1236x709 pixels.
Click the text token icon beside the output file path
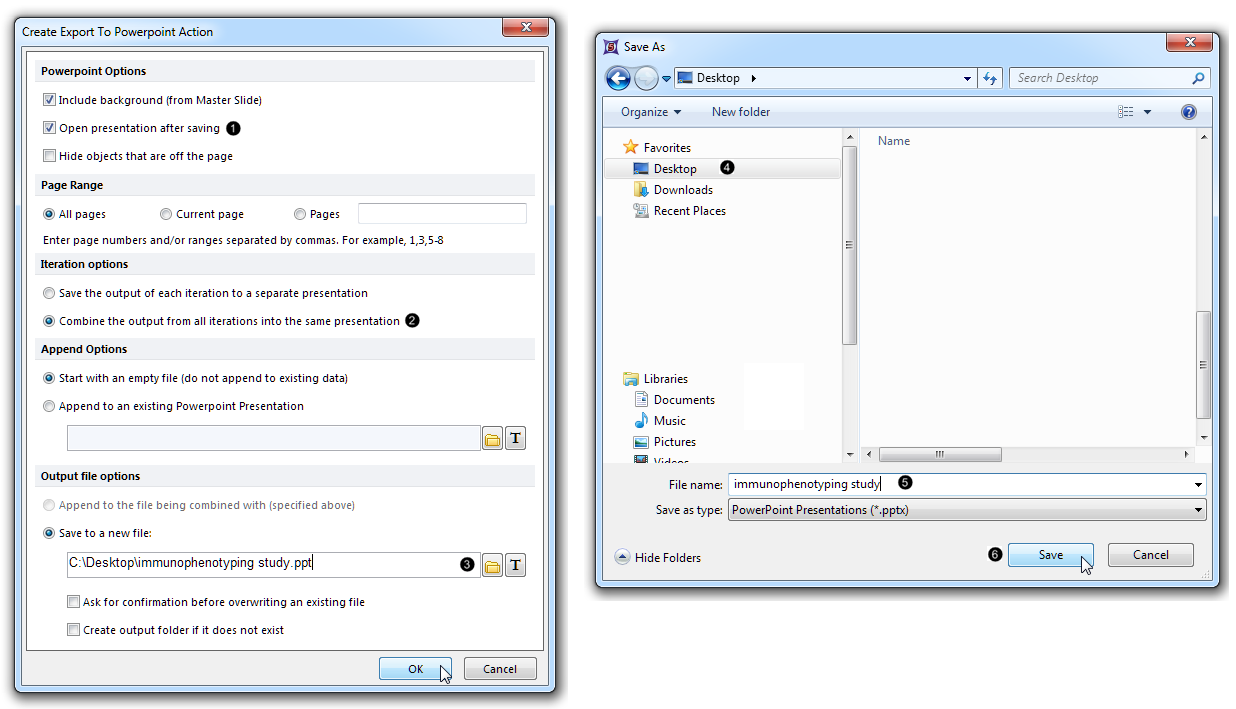pyautogui.click(x=515, y=566)
